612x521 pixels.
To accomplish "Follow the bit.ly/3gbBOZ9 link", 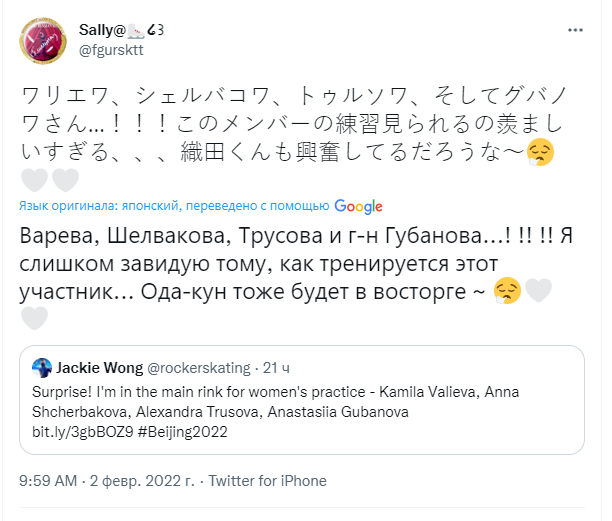I will [x=74, y=432].
